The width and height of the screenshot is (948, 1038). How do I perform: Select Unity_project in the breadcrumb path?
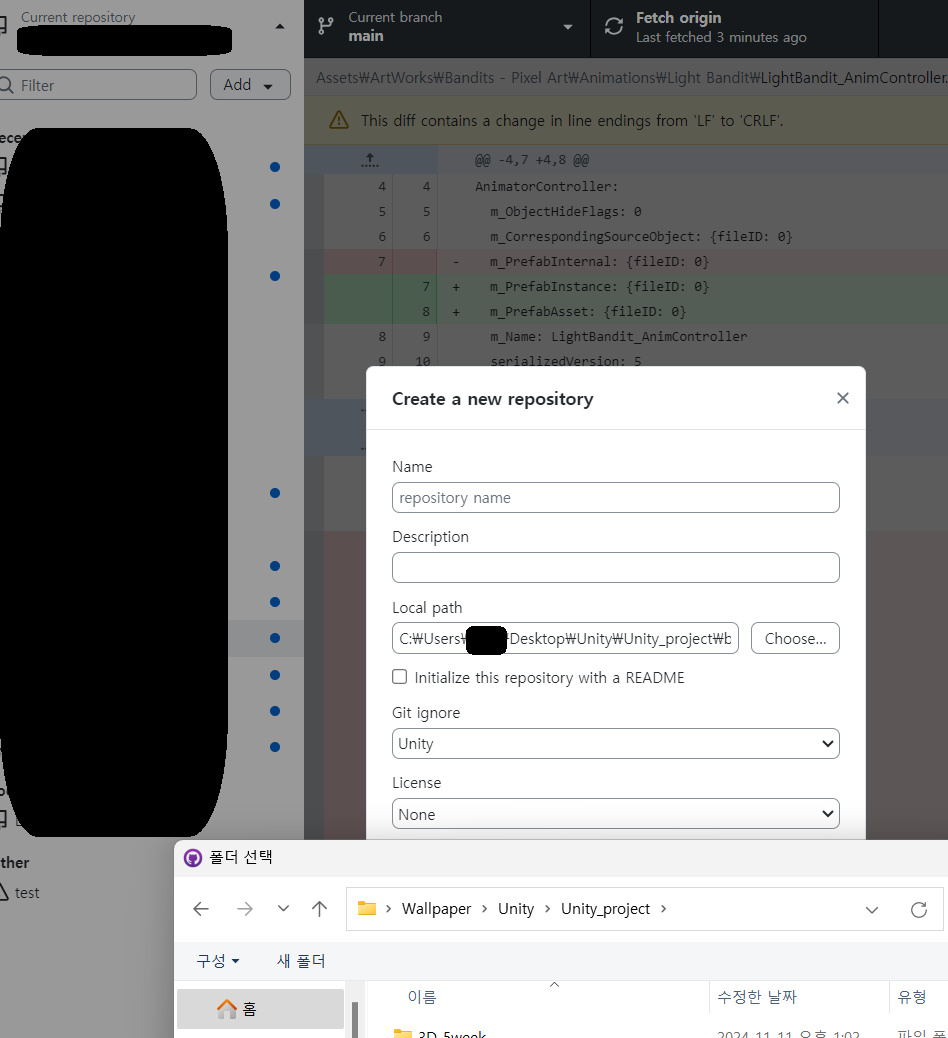click(x=605, y=909)
